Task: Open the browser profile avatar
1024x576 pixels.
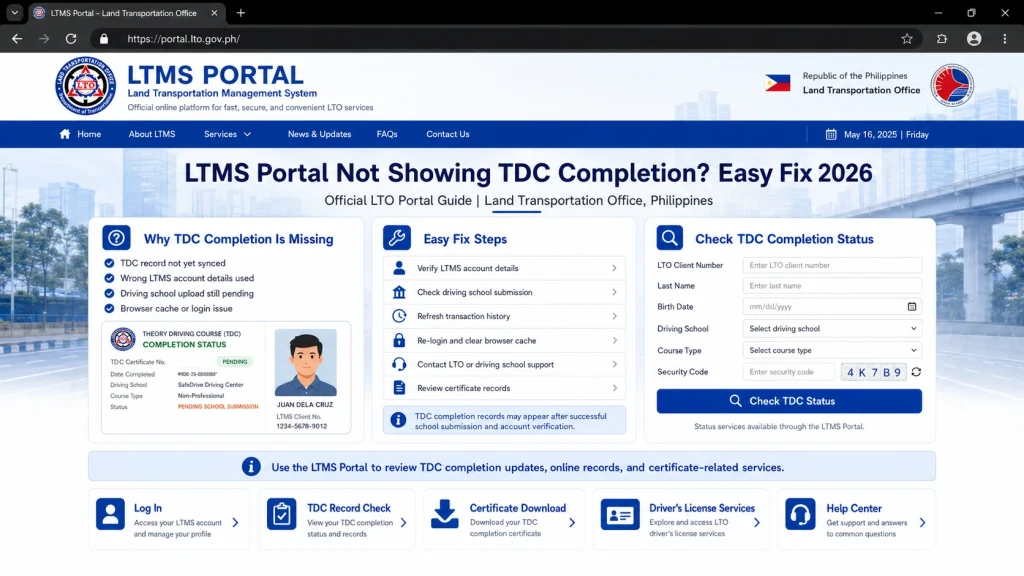Action: click(x=974, y=39)
